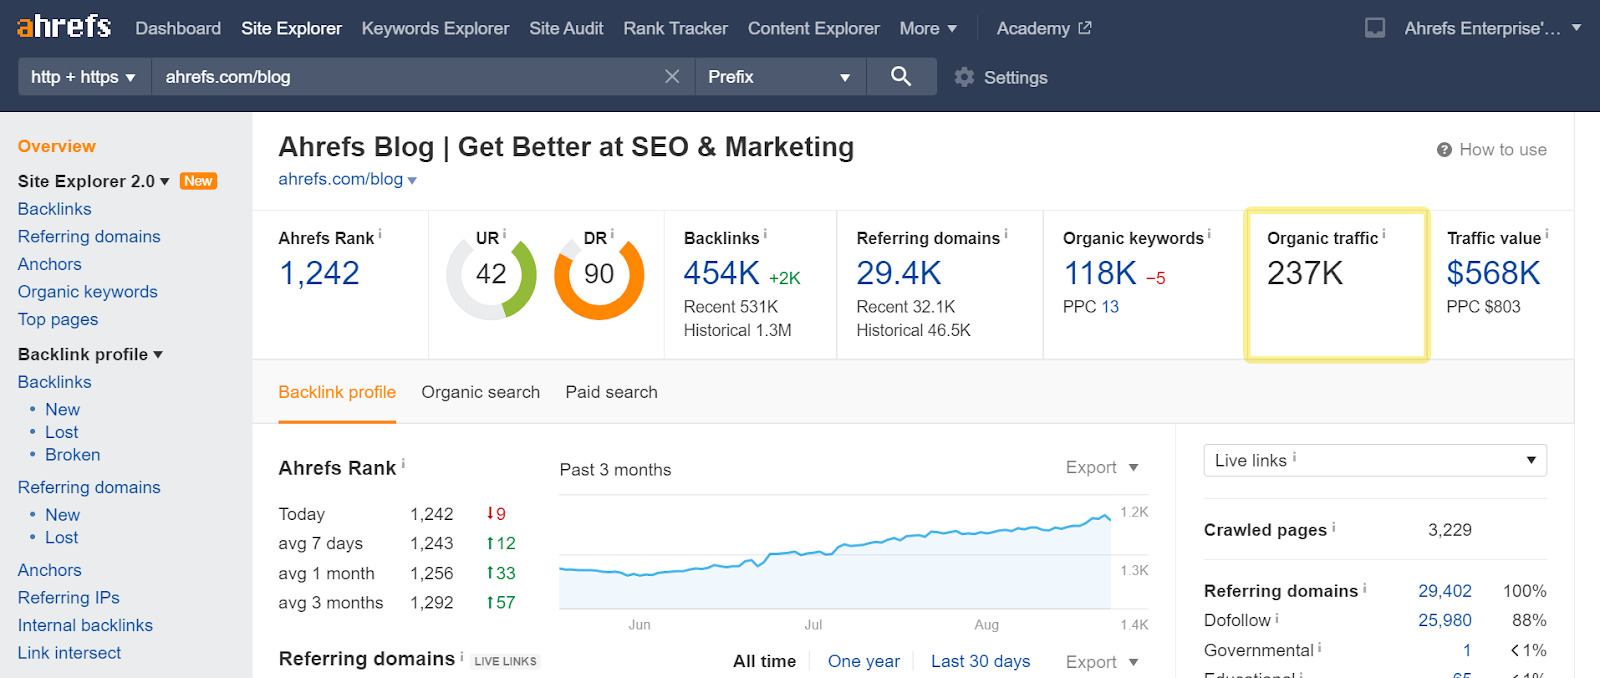
Task: Click the How to use help icon
Action: pyautogui.click(x=1444, y=150)
